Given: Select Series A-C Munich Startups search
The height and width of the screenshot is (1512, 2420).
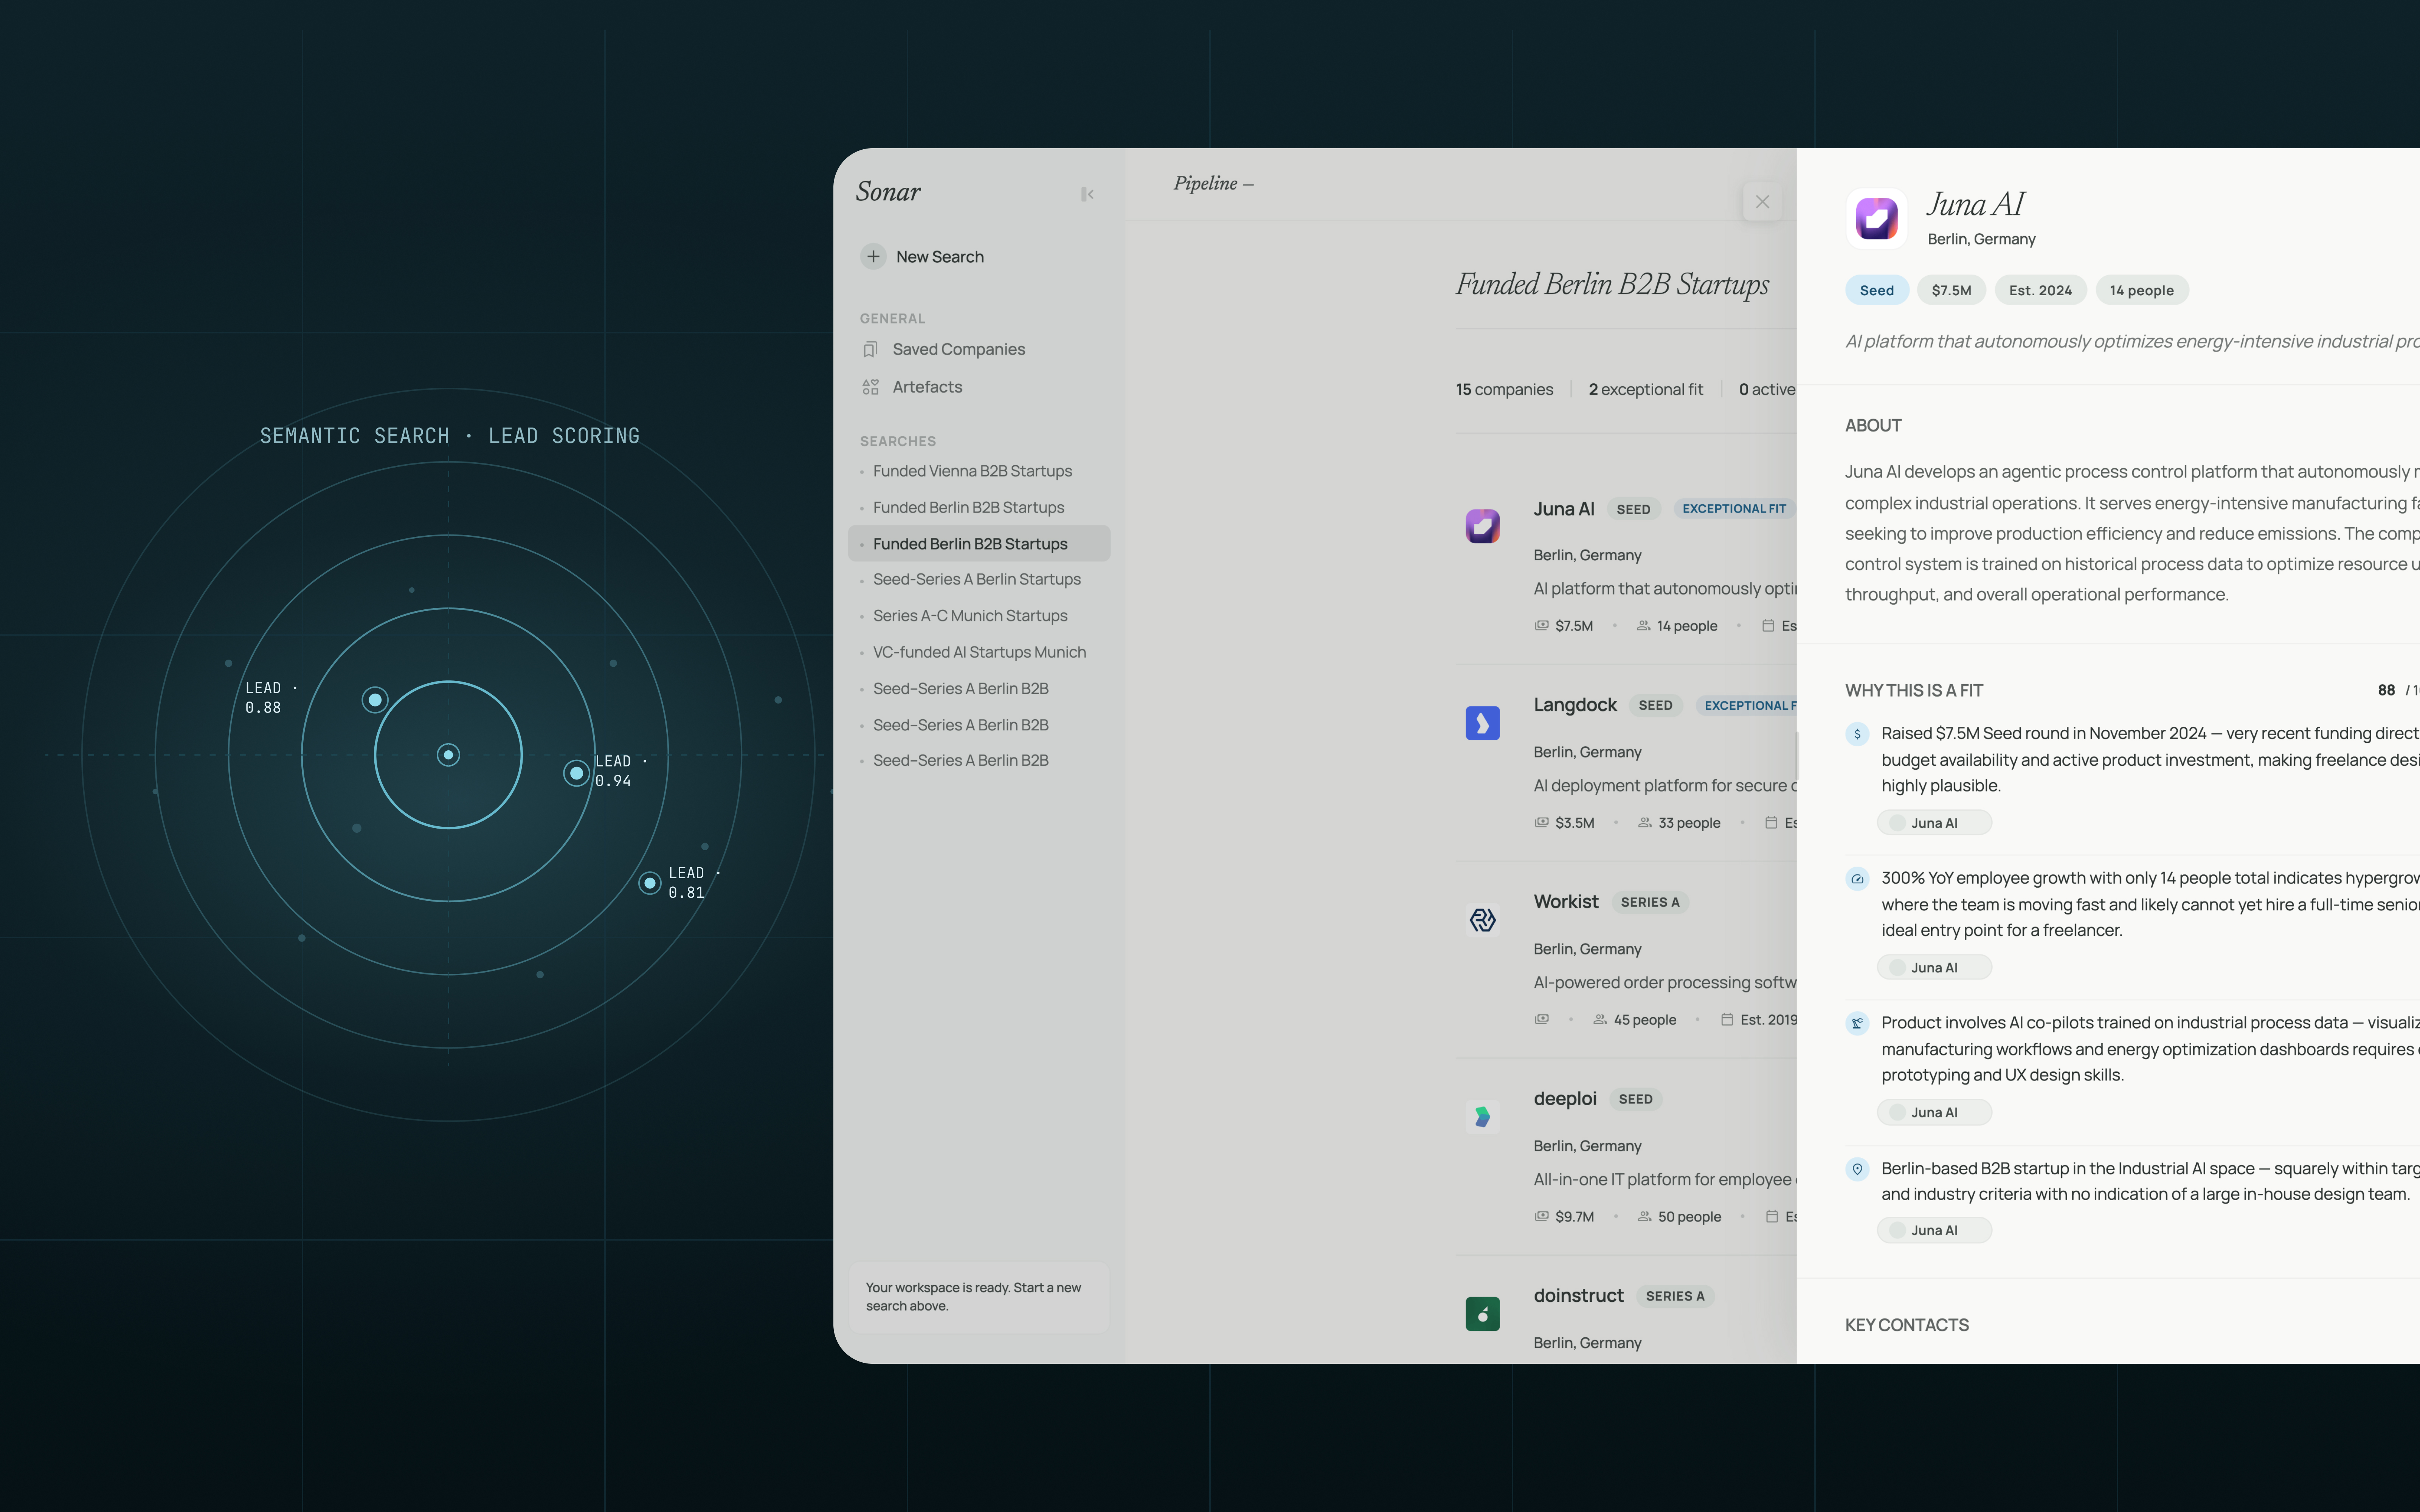Looking at the screenshot, I should (x=969, y=616).
